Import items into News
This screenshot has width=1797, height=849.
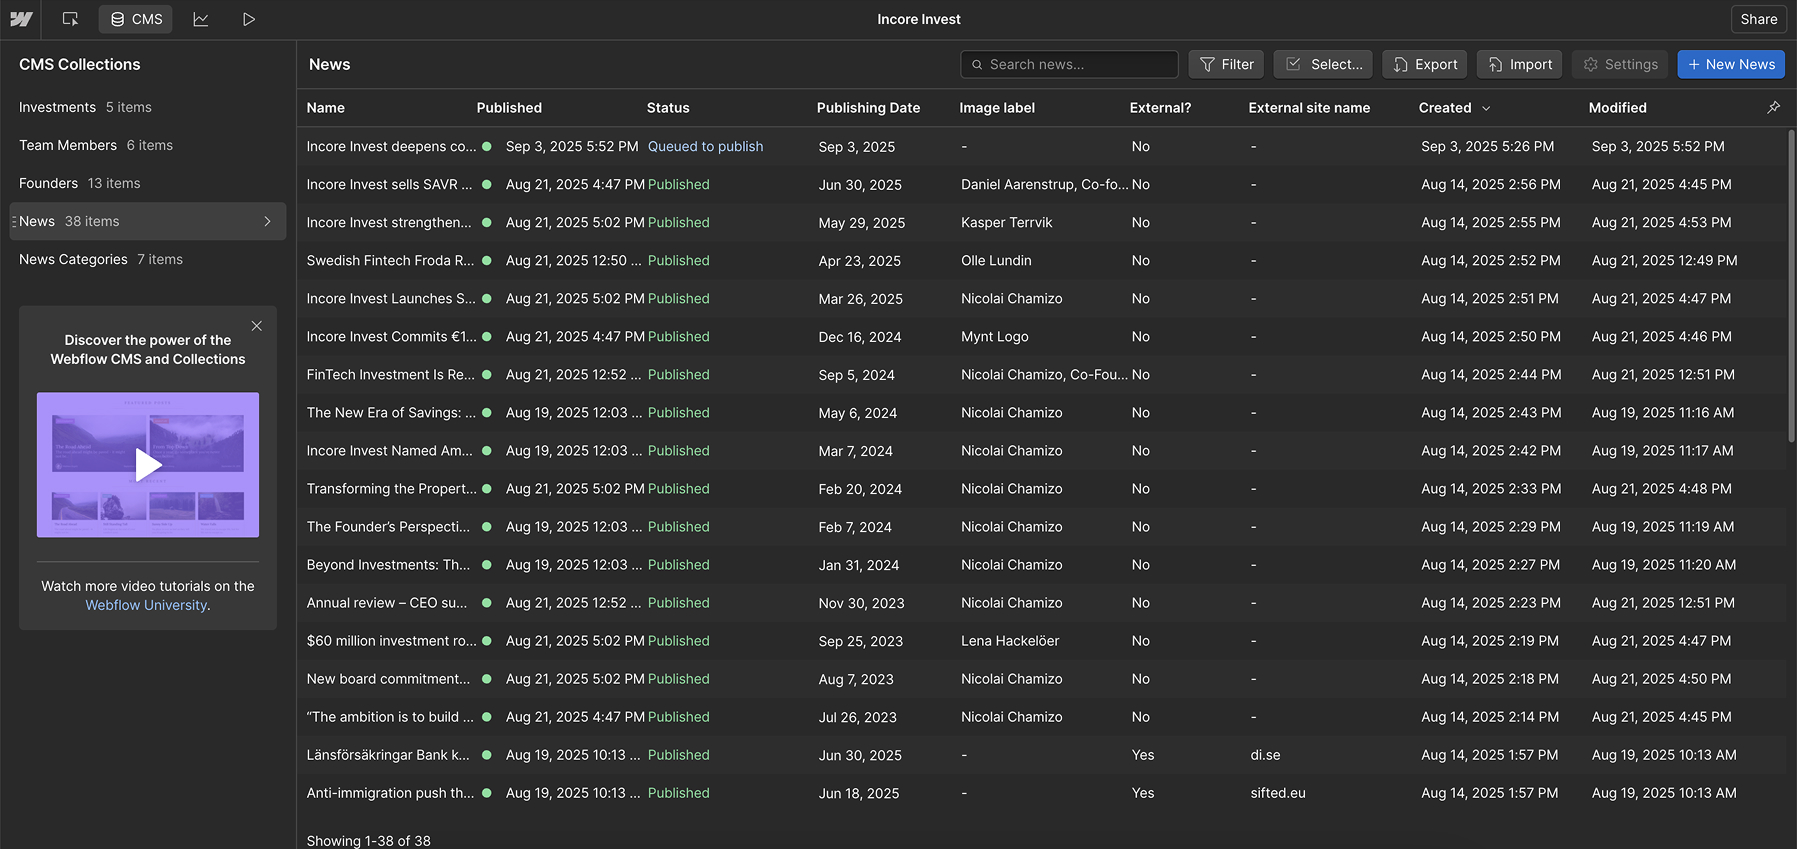pyautogui.click(x=1519, y=64)
